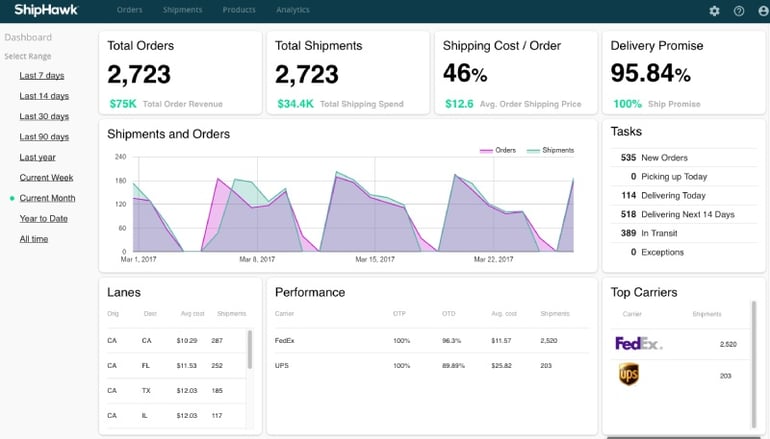Toggle the Orders series in chart legend
770x439 pixels.
point(498,150)
